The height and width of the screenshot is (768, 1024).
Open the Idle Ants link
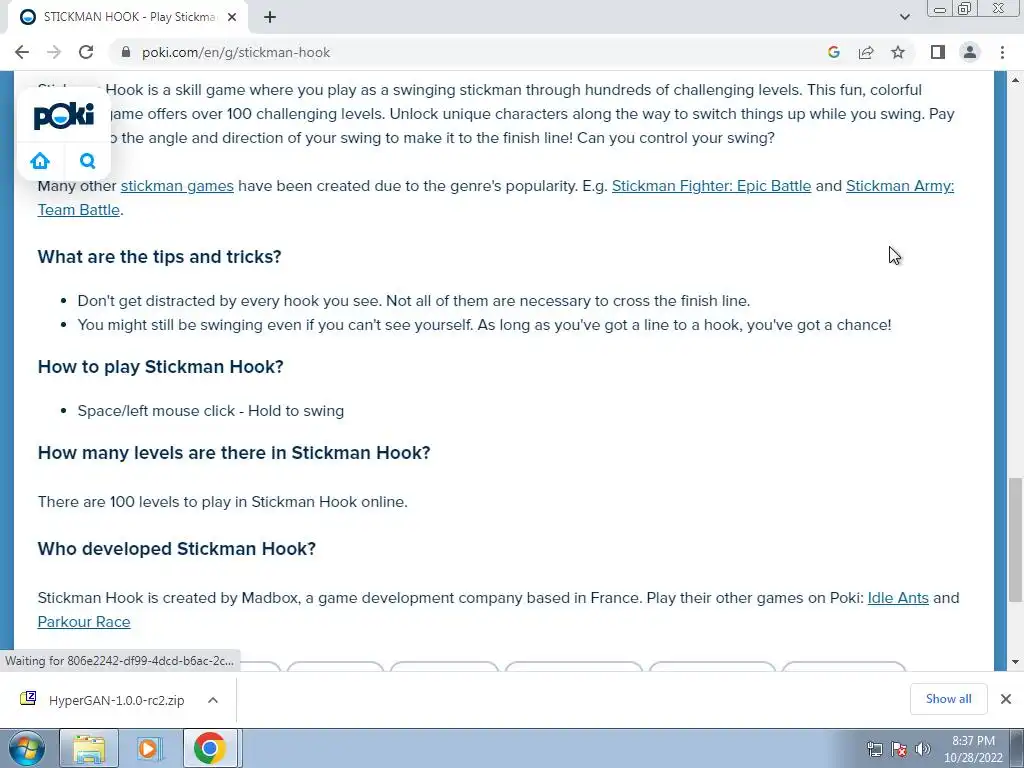(x=898, y=598)
